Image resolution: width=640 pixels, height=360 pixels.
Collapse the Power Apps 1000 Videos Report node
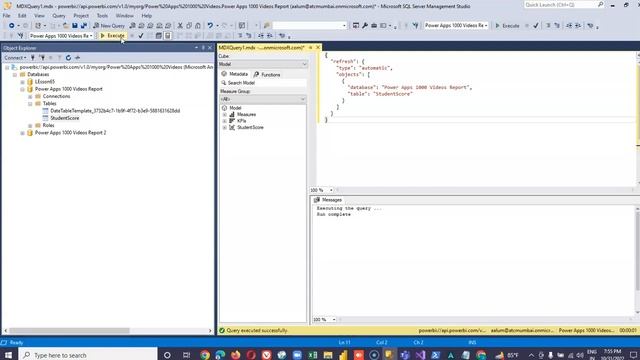[22, 89]
